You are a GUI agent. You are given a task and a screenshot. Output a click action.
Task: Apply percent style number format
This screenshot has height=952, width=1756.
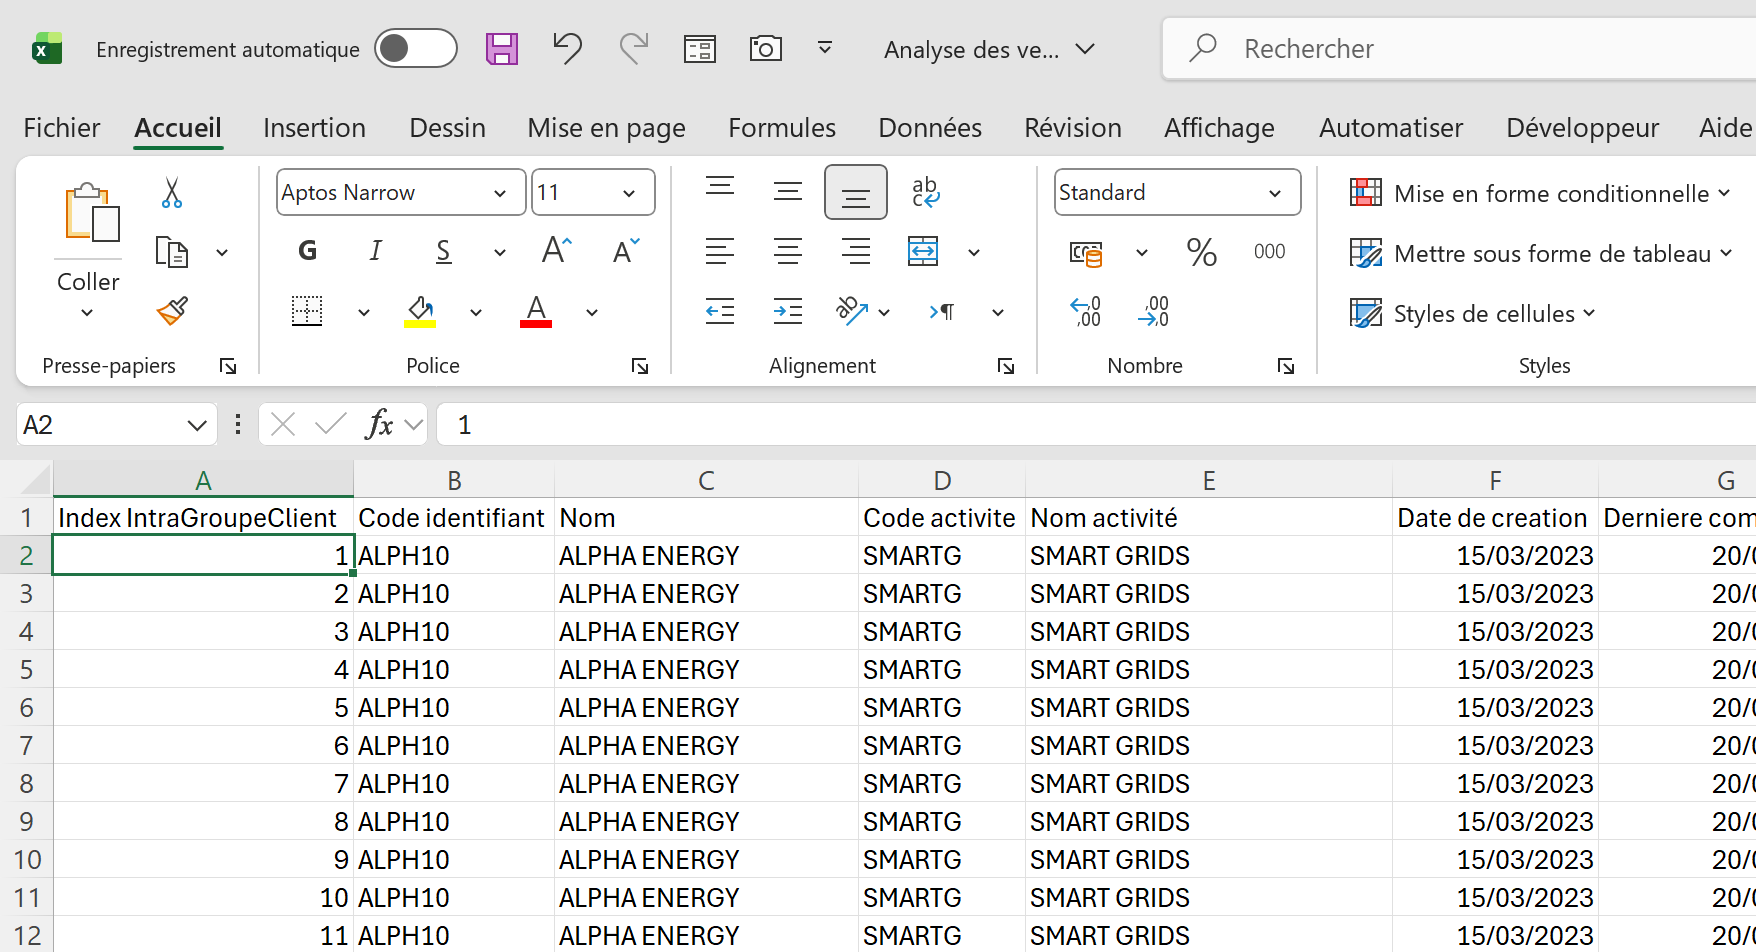click(x=1201, y=252)
